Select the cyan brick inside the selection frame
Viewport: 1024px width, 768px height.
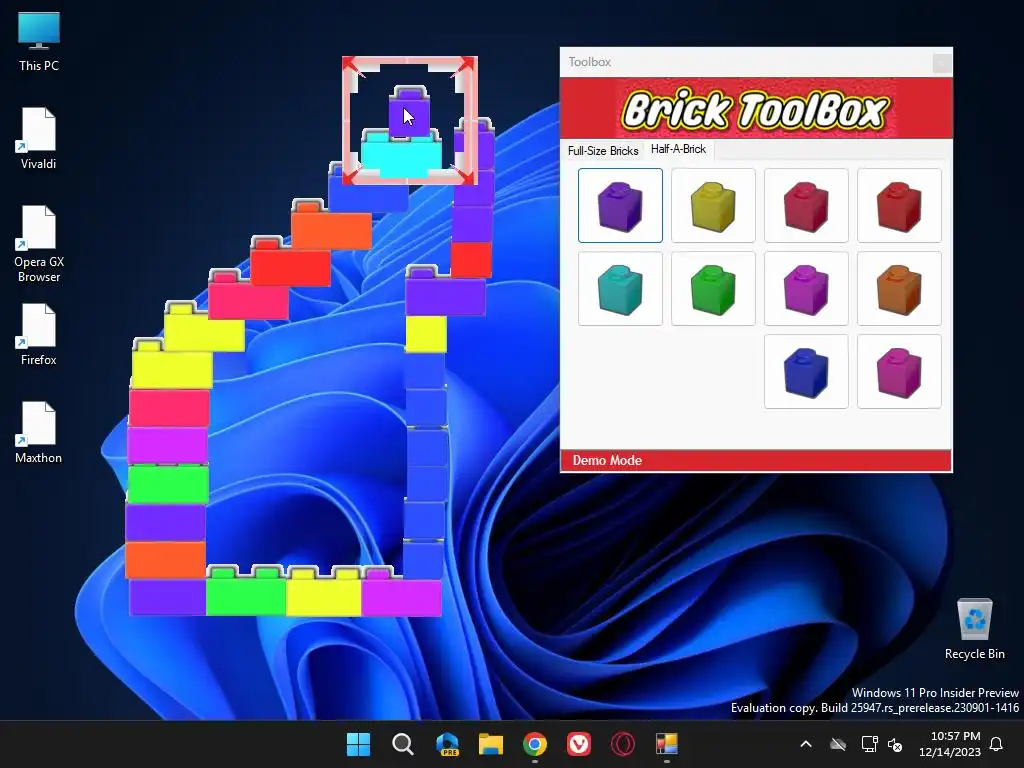tap(402, 155)
